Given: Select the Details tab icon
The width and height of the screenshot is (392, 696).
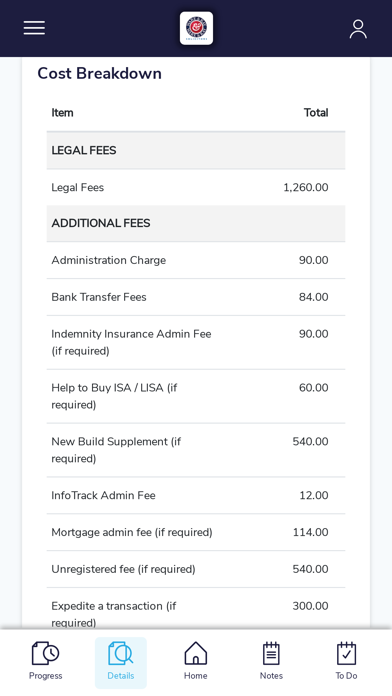Looking at the screenshot, I should tap(121, 653).
